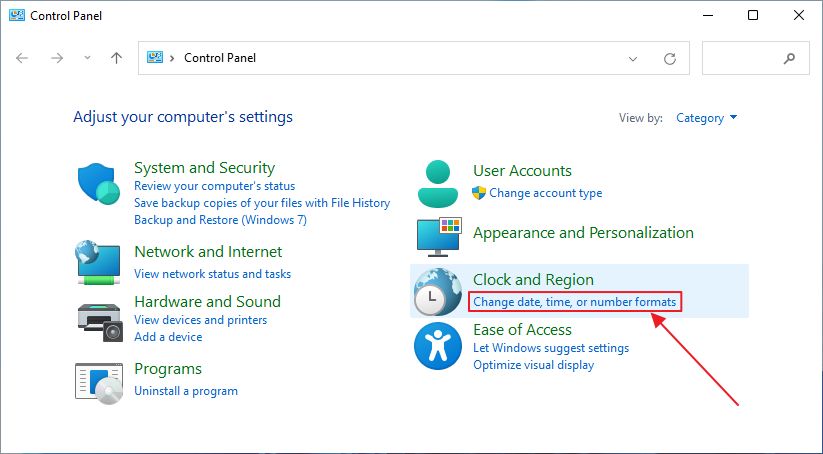This screenshot has height=454, width=823.
Task: Open Backup and Restore (Windows 7)
Action: [x=220, y=219]
